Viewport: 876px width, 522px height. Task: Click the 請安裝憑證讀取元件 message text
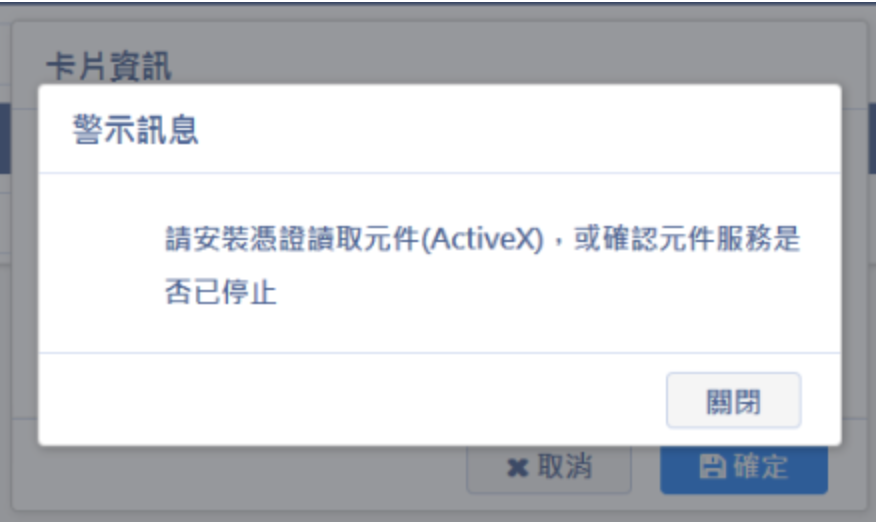(292, 239)
